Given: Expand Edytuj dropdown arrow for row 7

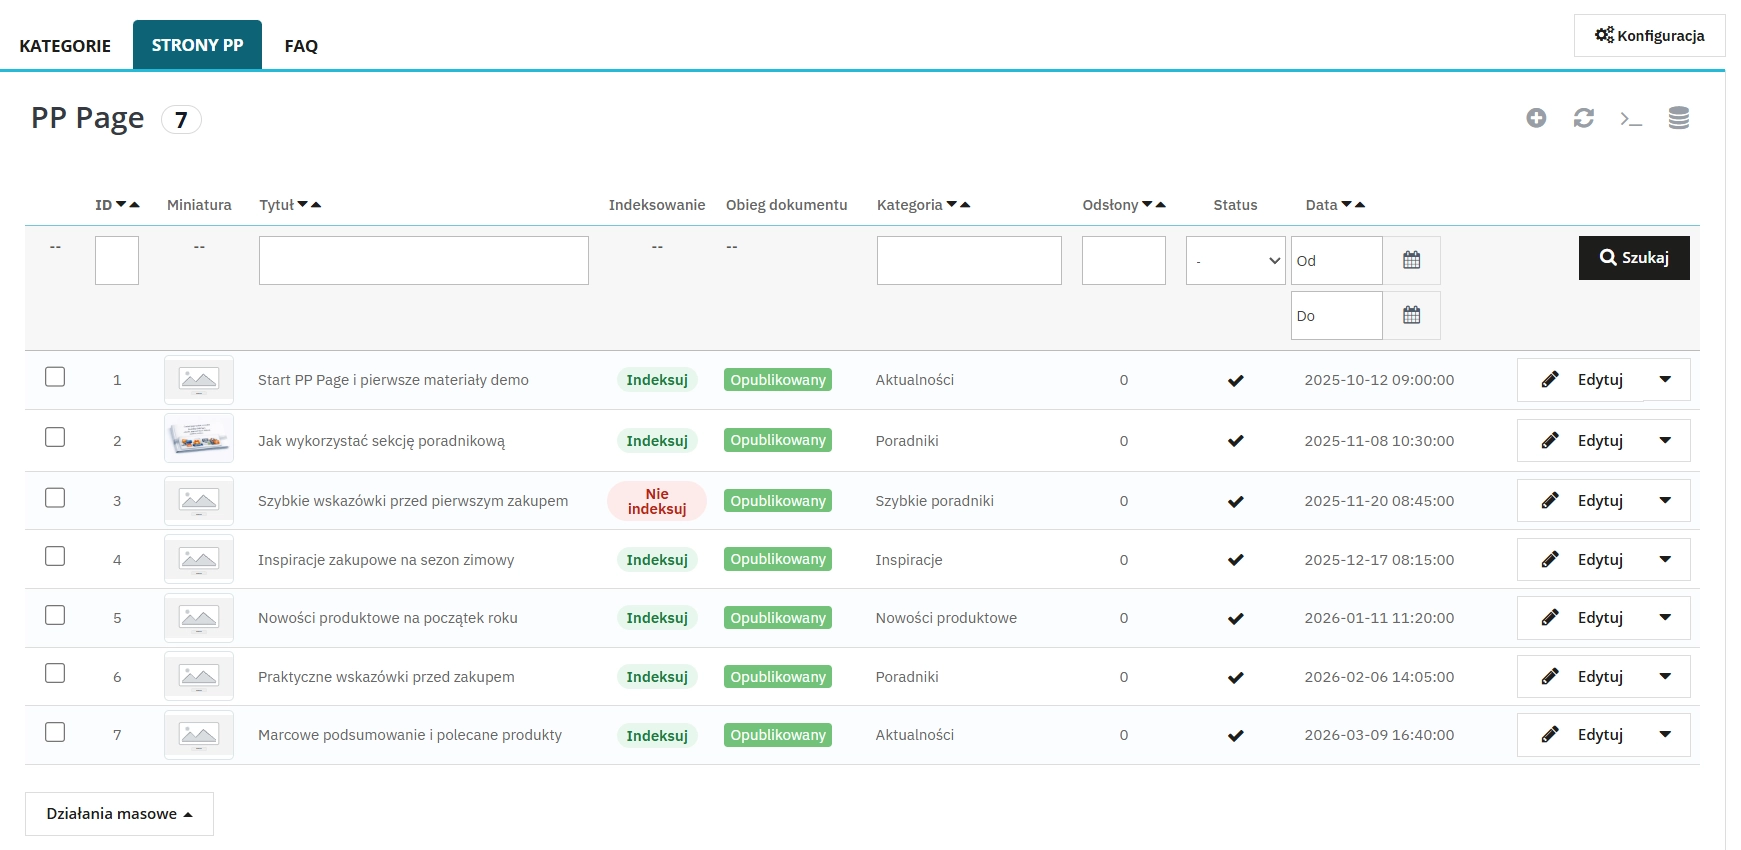Looking at the screenshot, I should [1665, 735].
